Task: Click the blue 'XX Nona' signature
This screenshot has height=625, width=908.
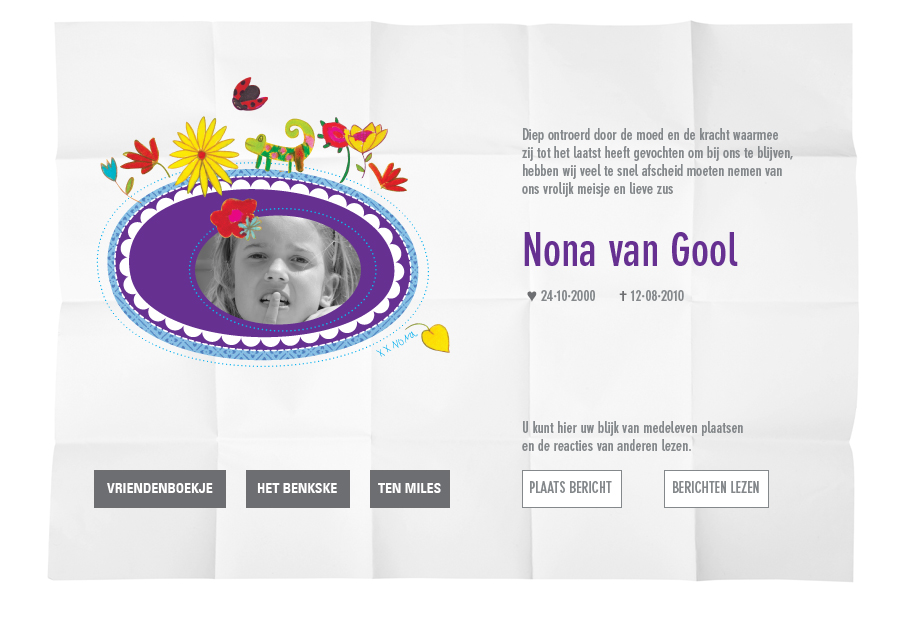Action: click(397, 343)
